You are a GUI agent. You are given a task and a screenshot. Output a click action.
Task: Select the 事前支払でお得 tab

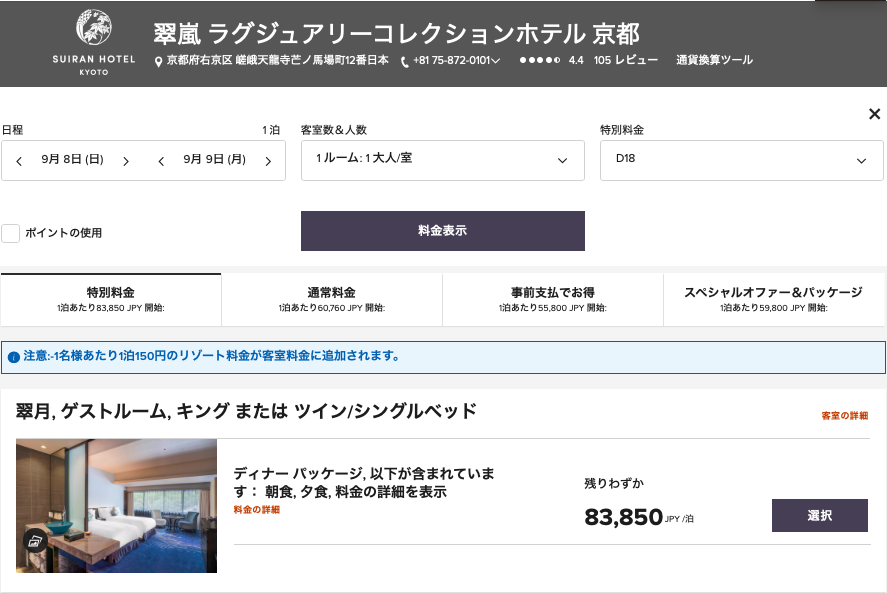click(552, 300)
